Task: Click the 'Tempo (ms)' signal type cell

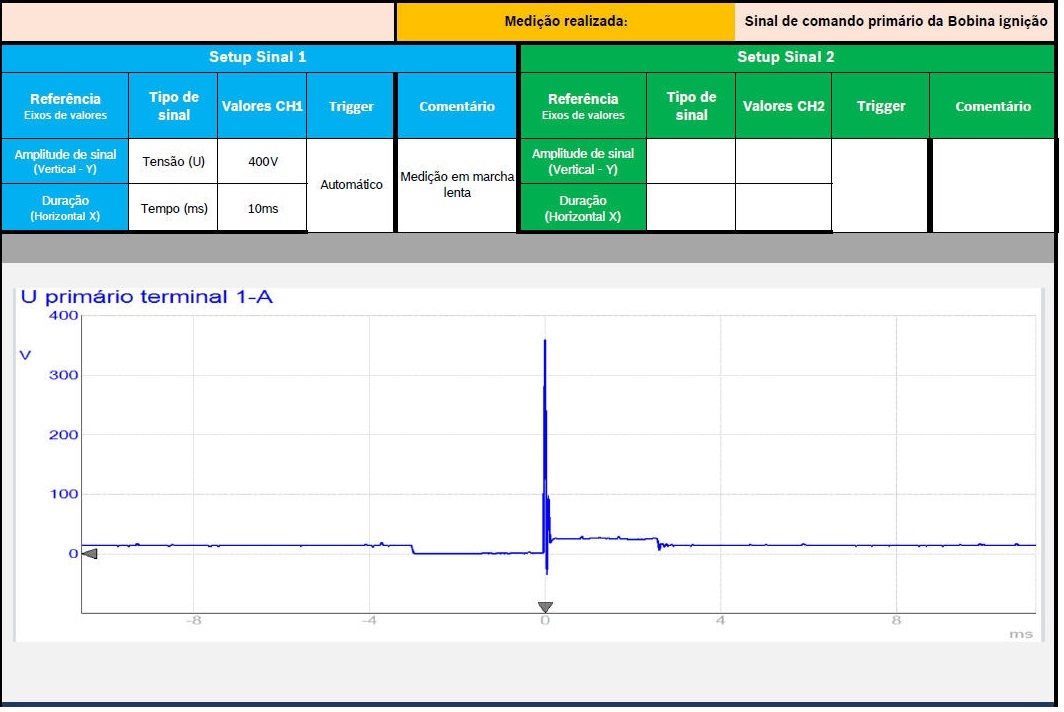Action: [x=174, y=208]
